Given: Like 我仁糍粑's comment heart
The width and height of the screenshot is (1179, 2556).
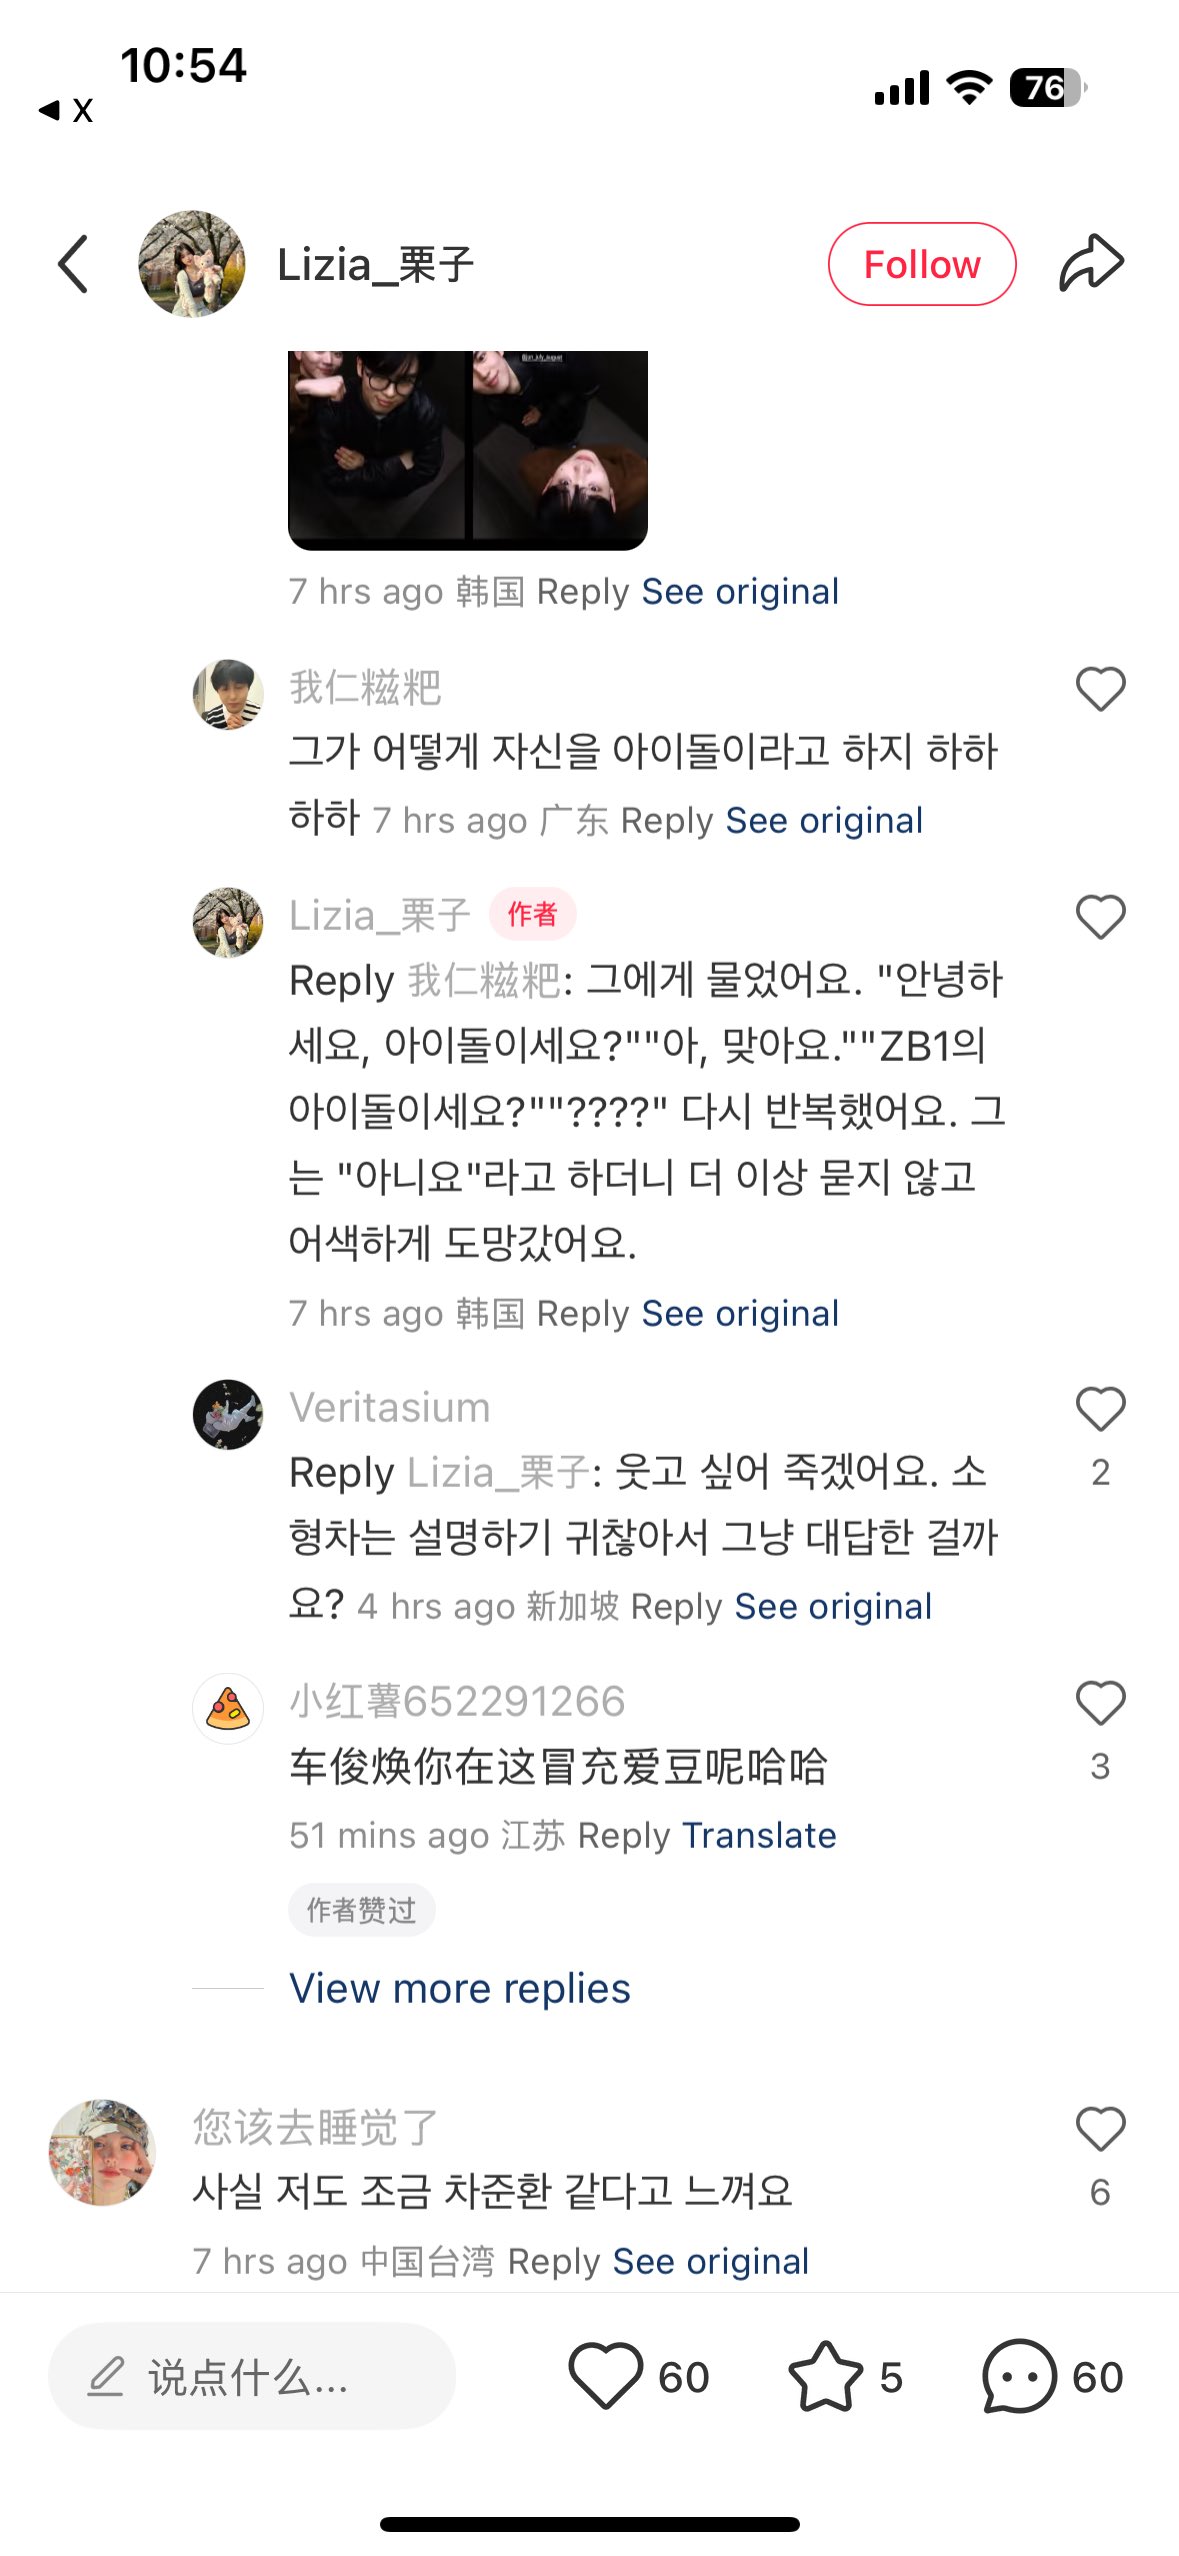Looking at the screenshot, I should pos(1100,689).
